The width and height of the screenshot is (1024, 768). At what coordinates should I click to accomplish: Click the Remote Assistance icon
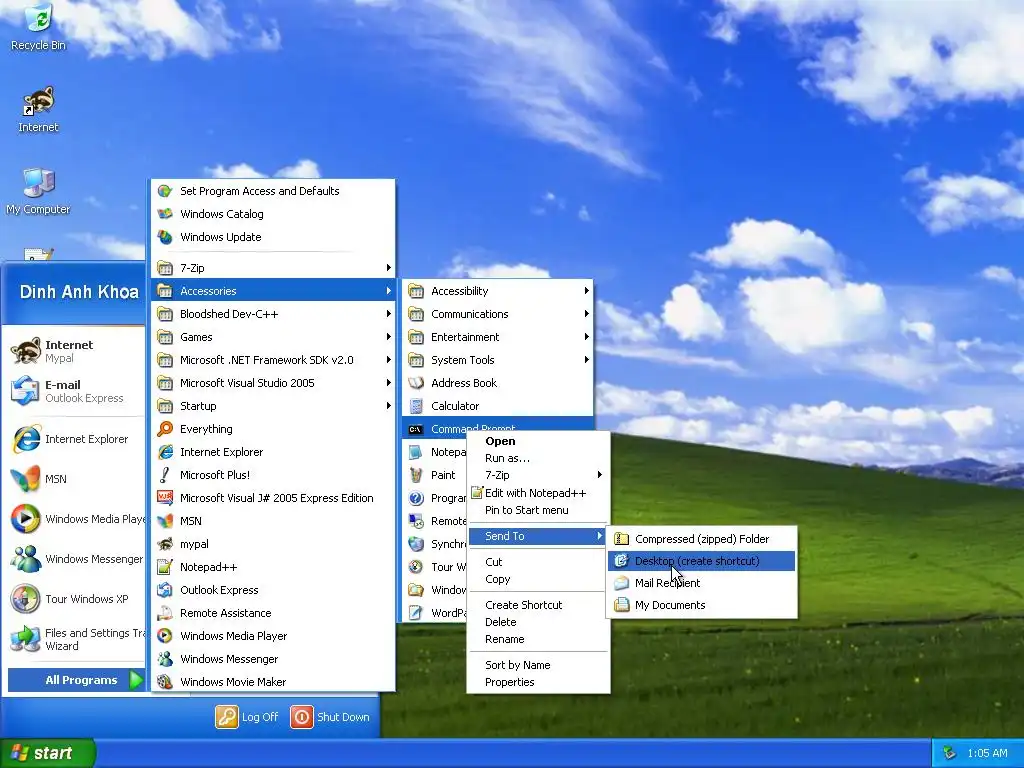[165, 613]
